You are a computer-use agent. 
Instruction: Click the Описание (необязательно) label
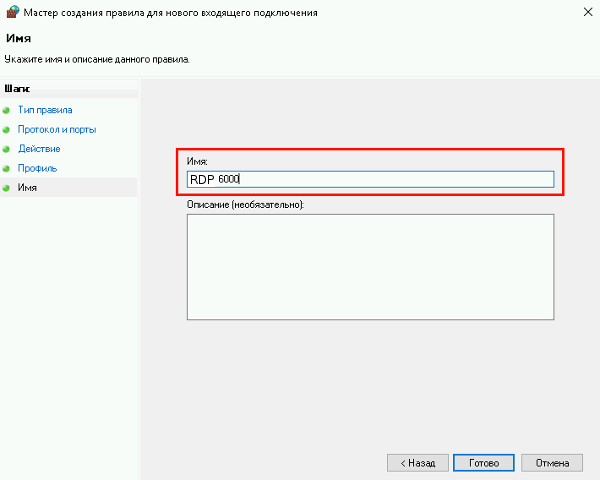(245, 204)
